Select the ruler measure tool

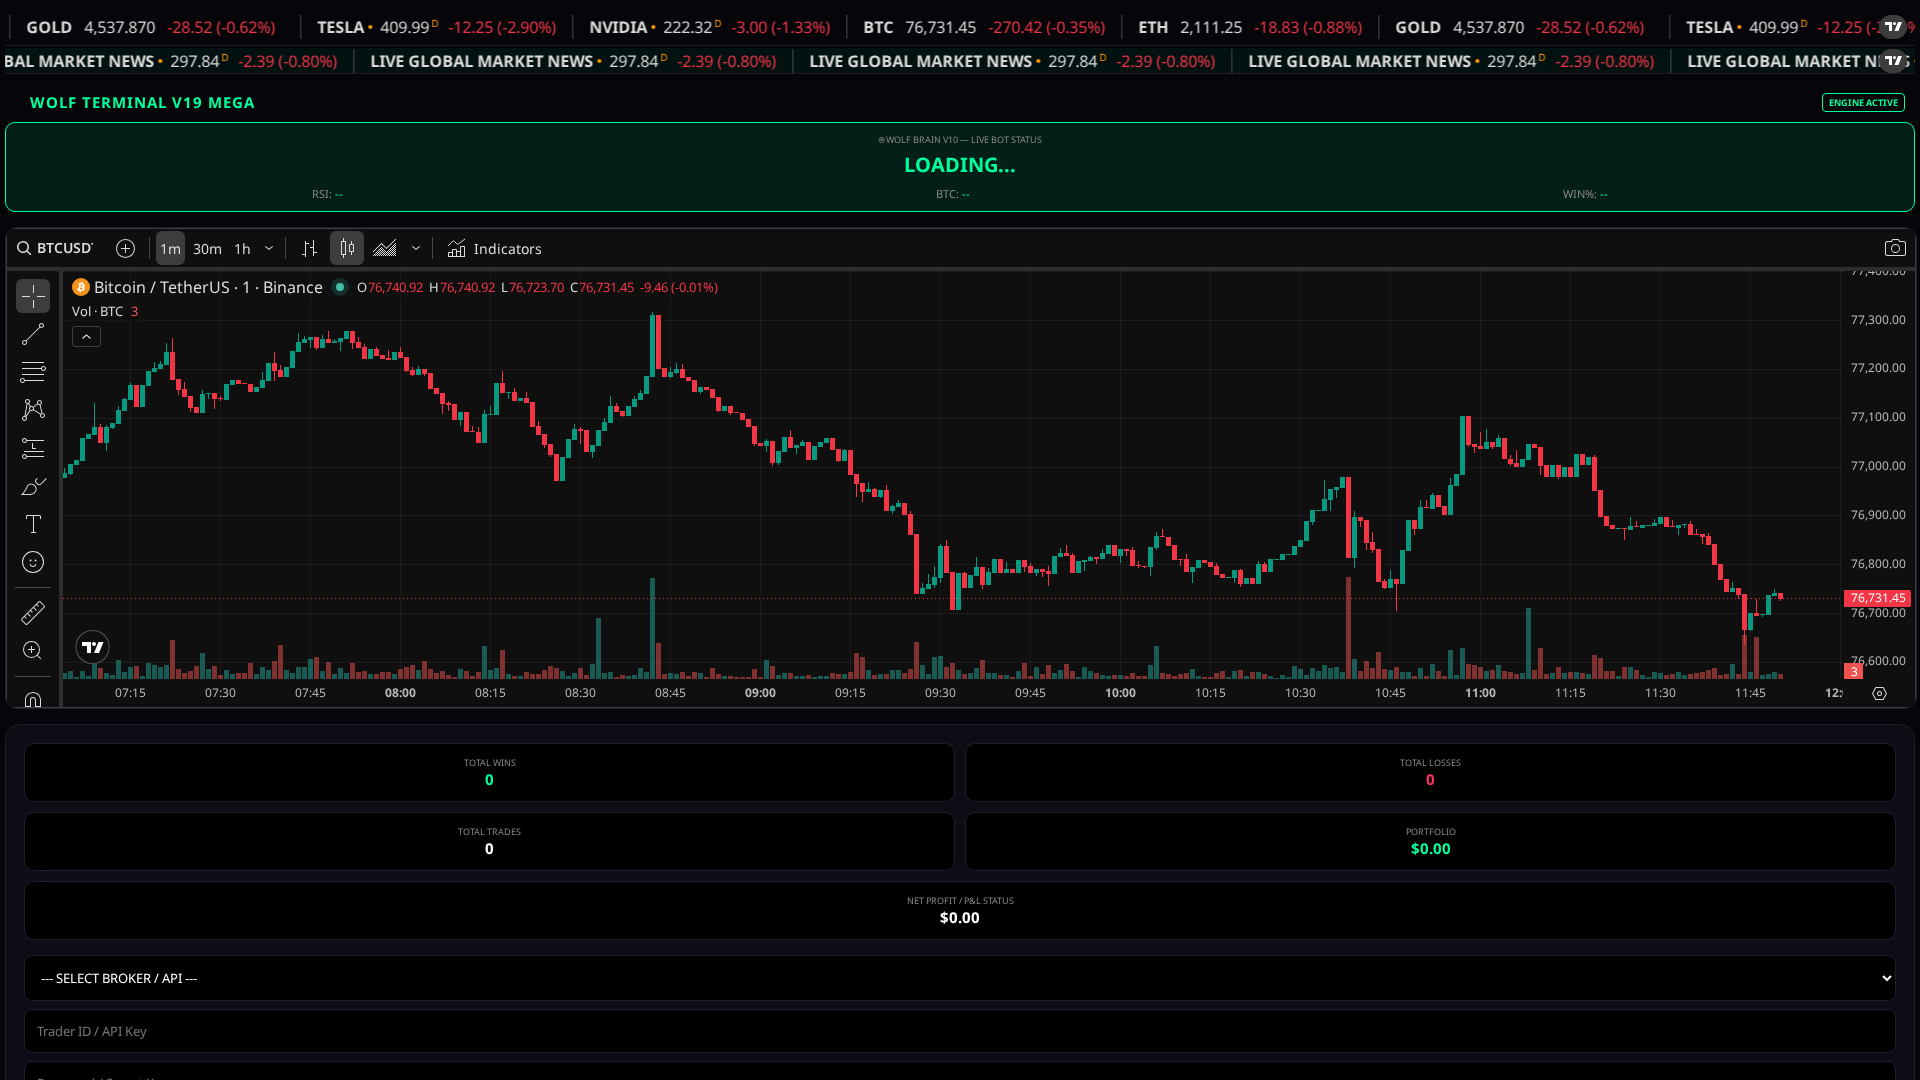click(x=33, y=612)
